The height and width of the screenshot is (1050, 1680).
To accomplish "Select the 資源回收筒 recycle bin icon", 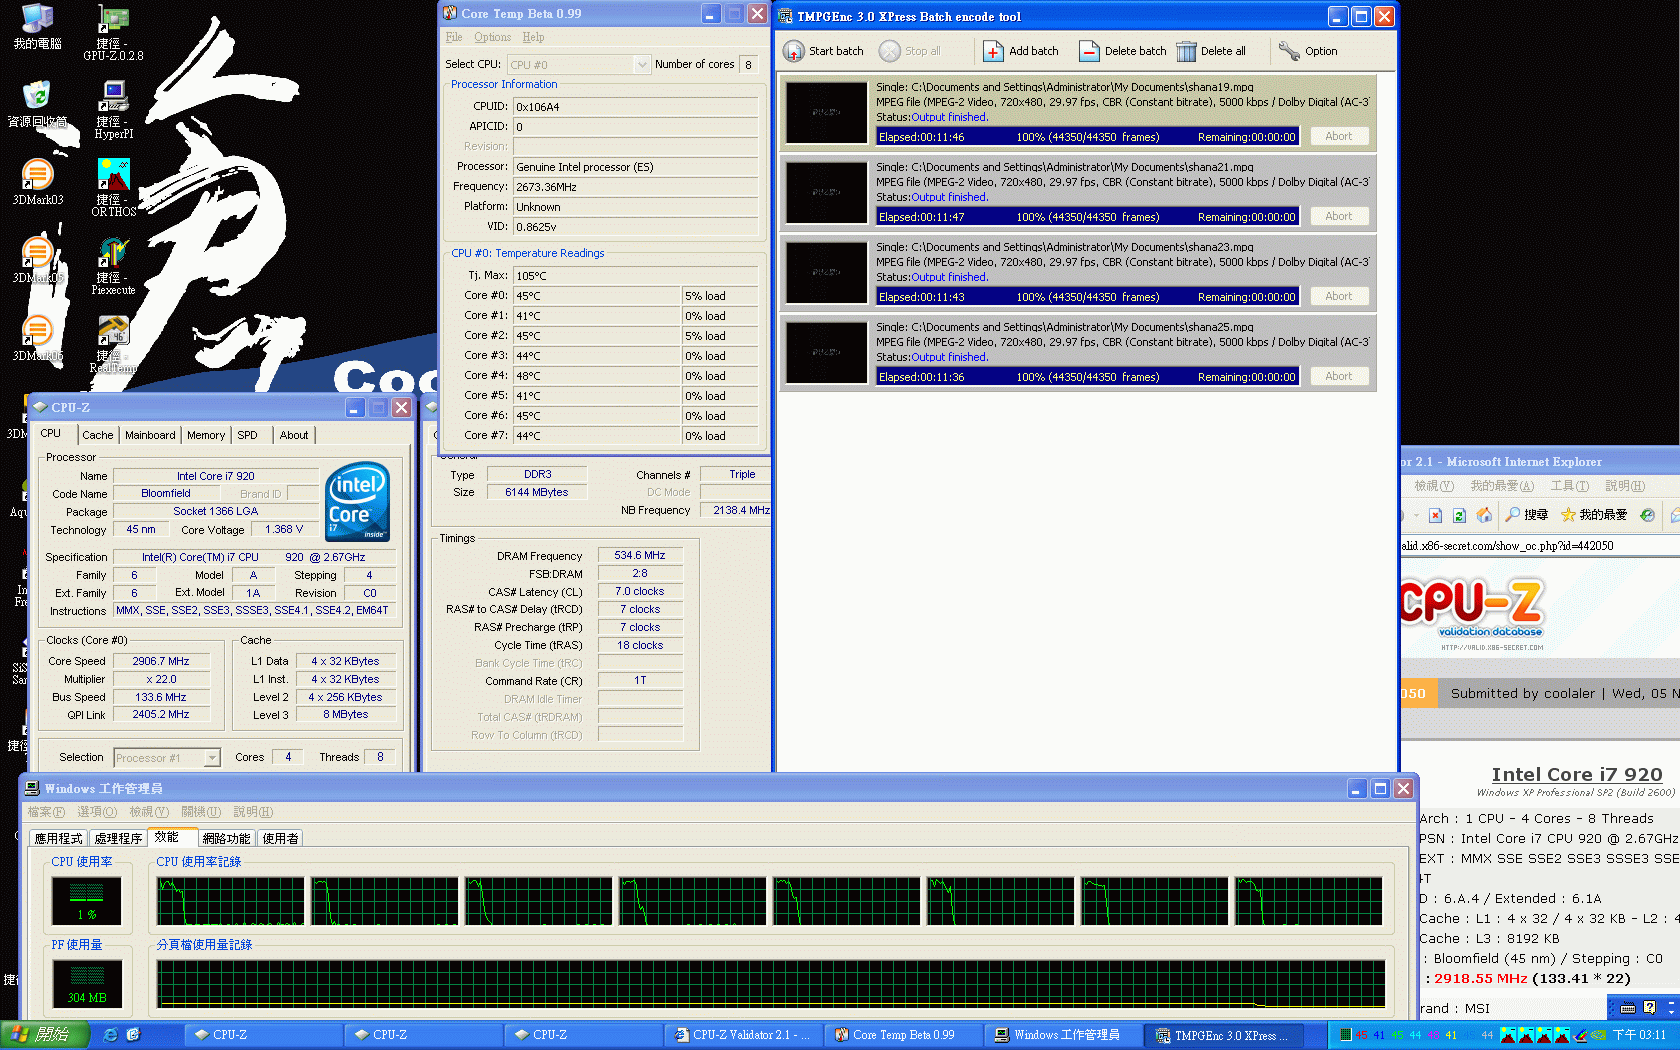I will (x=37, y=104).
